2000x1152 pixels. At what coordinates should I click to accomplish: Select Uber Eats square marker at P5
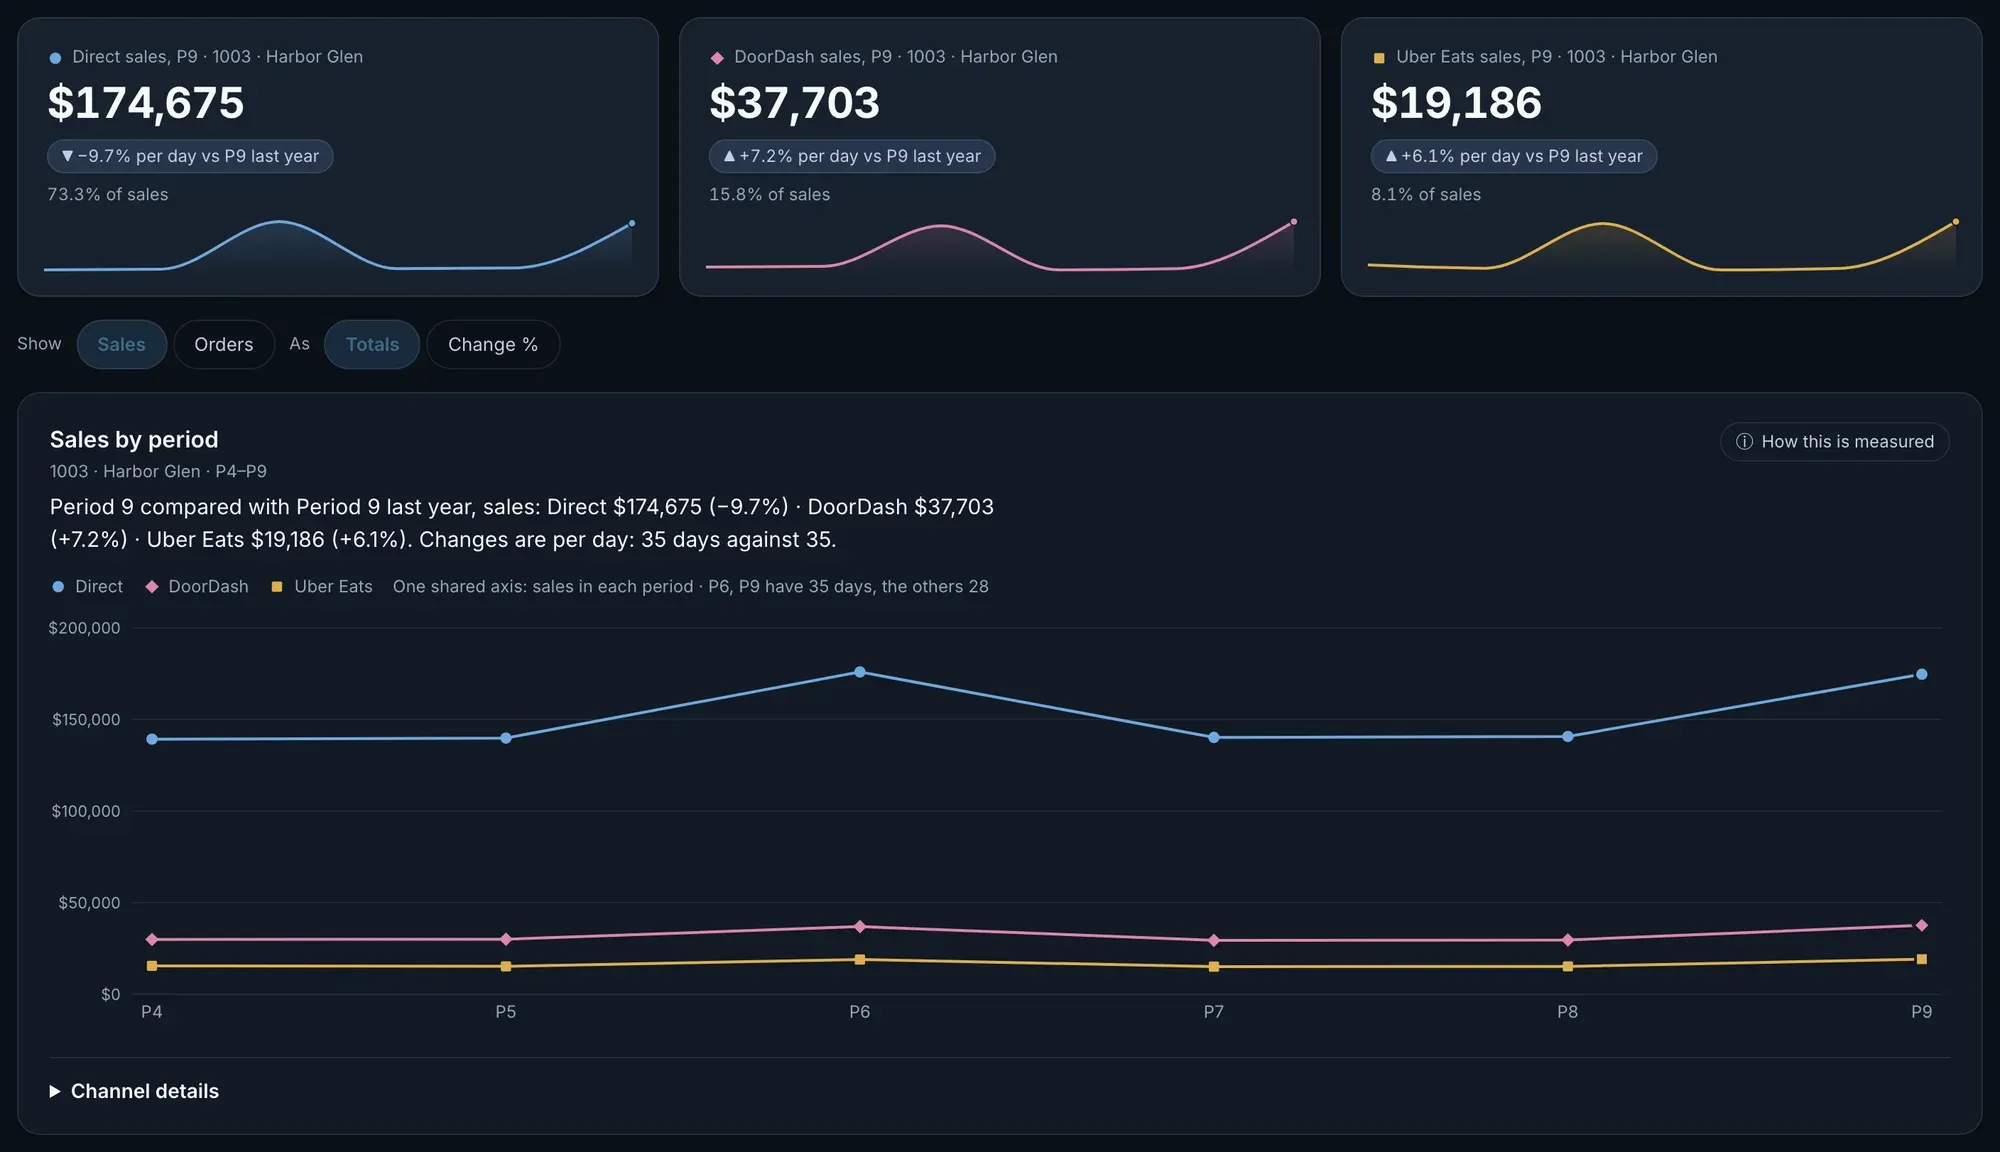point(506,966)
